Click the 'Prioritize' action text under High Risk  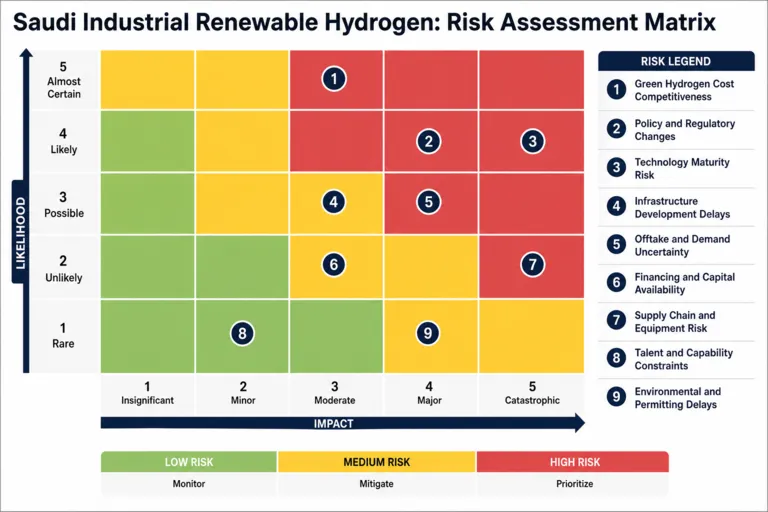coord(575,484)
